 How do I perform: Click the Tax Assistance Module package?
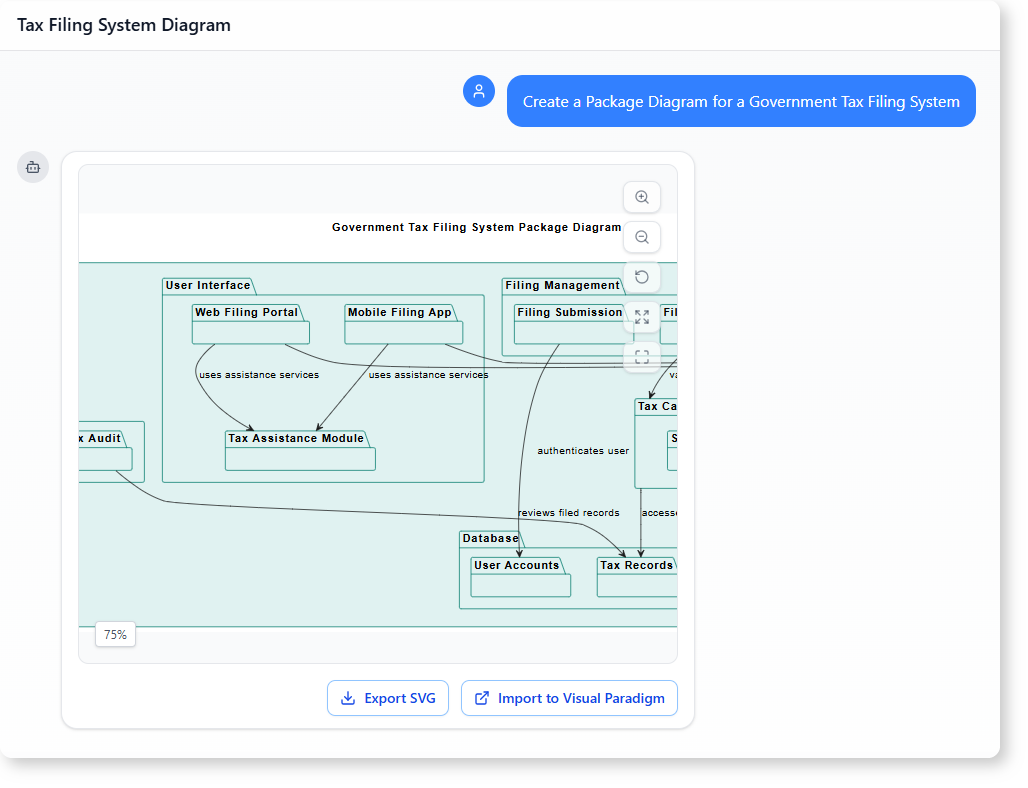(x=300, y=451)
